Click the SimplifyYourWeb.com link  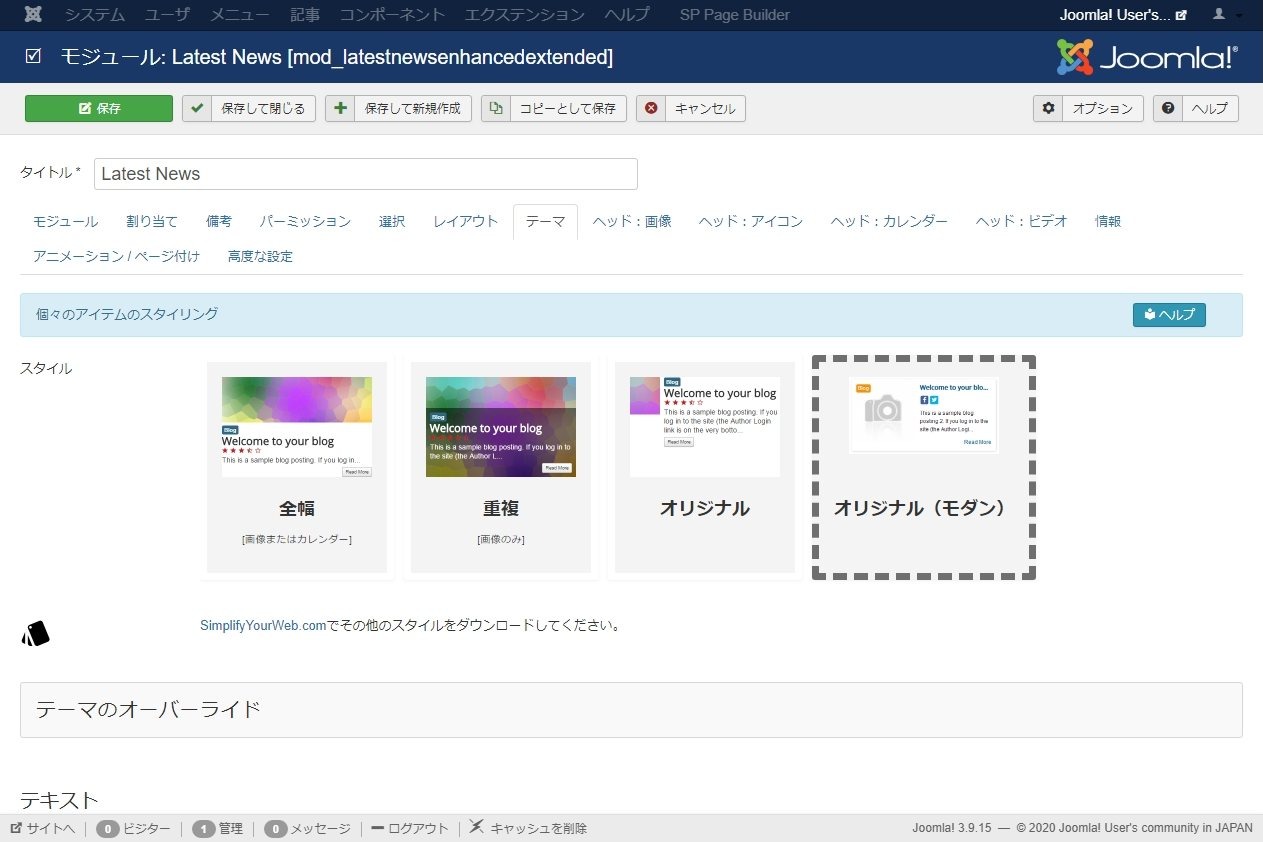263,626
